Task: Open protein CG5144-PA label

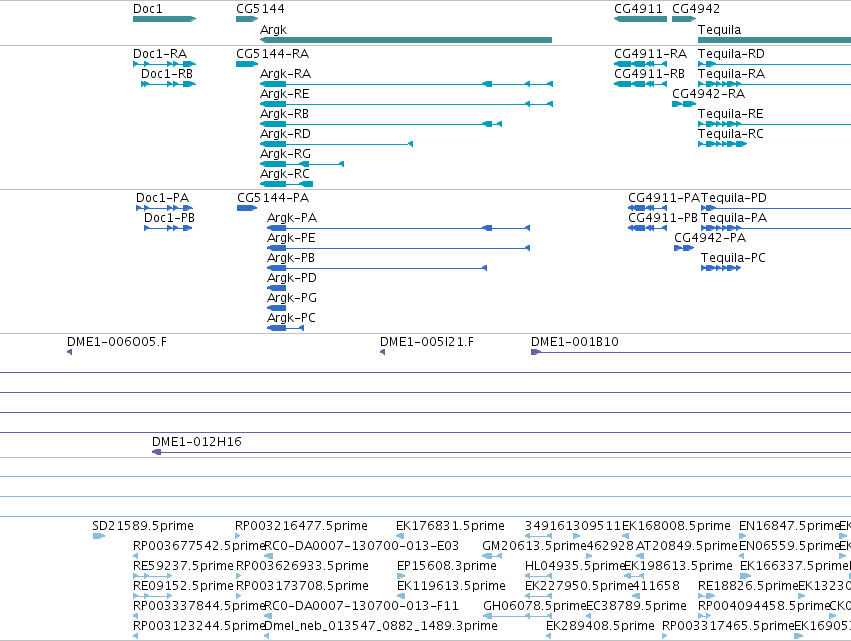Action: (273, 198)
